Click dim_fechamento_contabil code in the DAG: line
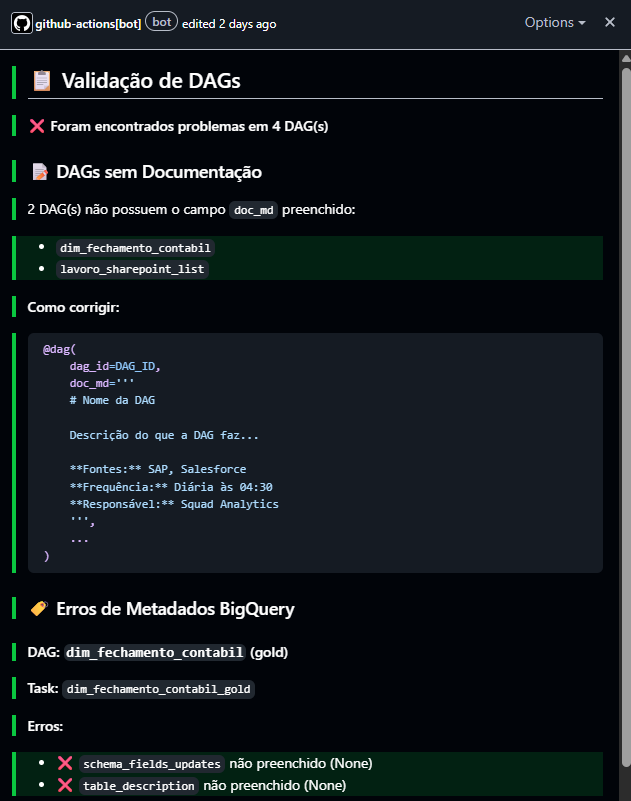 coord(155,653)
